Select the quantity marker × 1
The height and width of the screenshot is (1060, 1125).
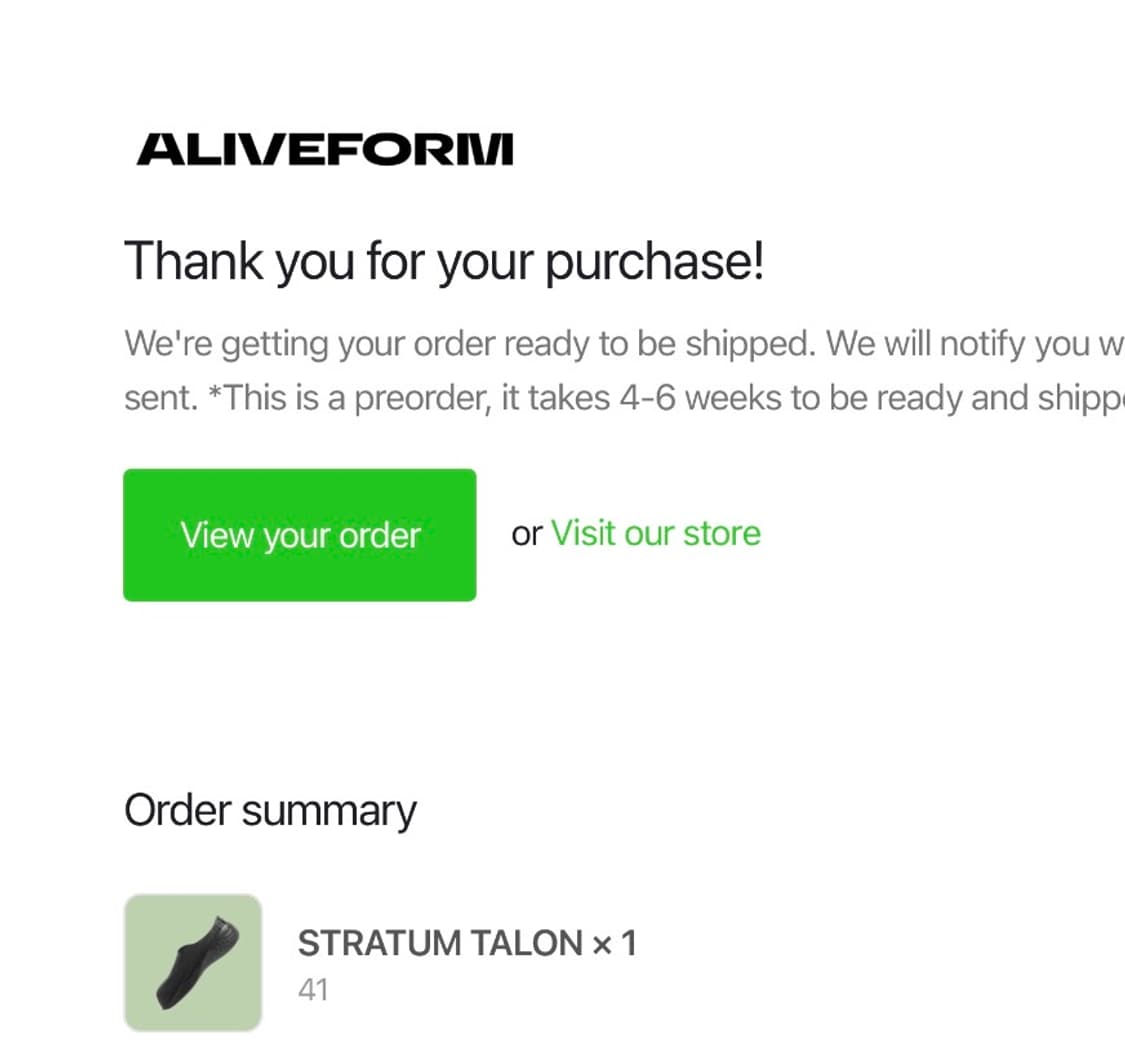[615, 942]
